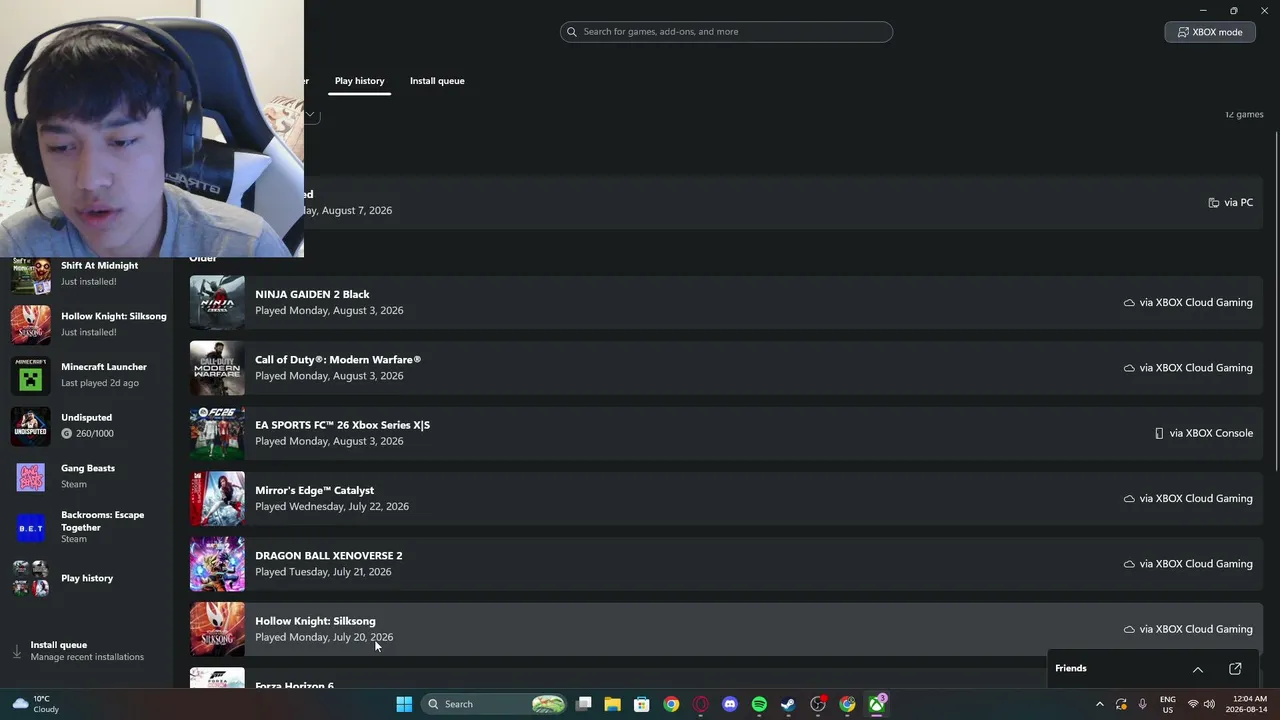The width and height of the screenshot is (1280, 720).
Task: Open the filter dropdown chevron below tabs
Action: click(x=311, y=115)
